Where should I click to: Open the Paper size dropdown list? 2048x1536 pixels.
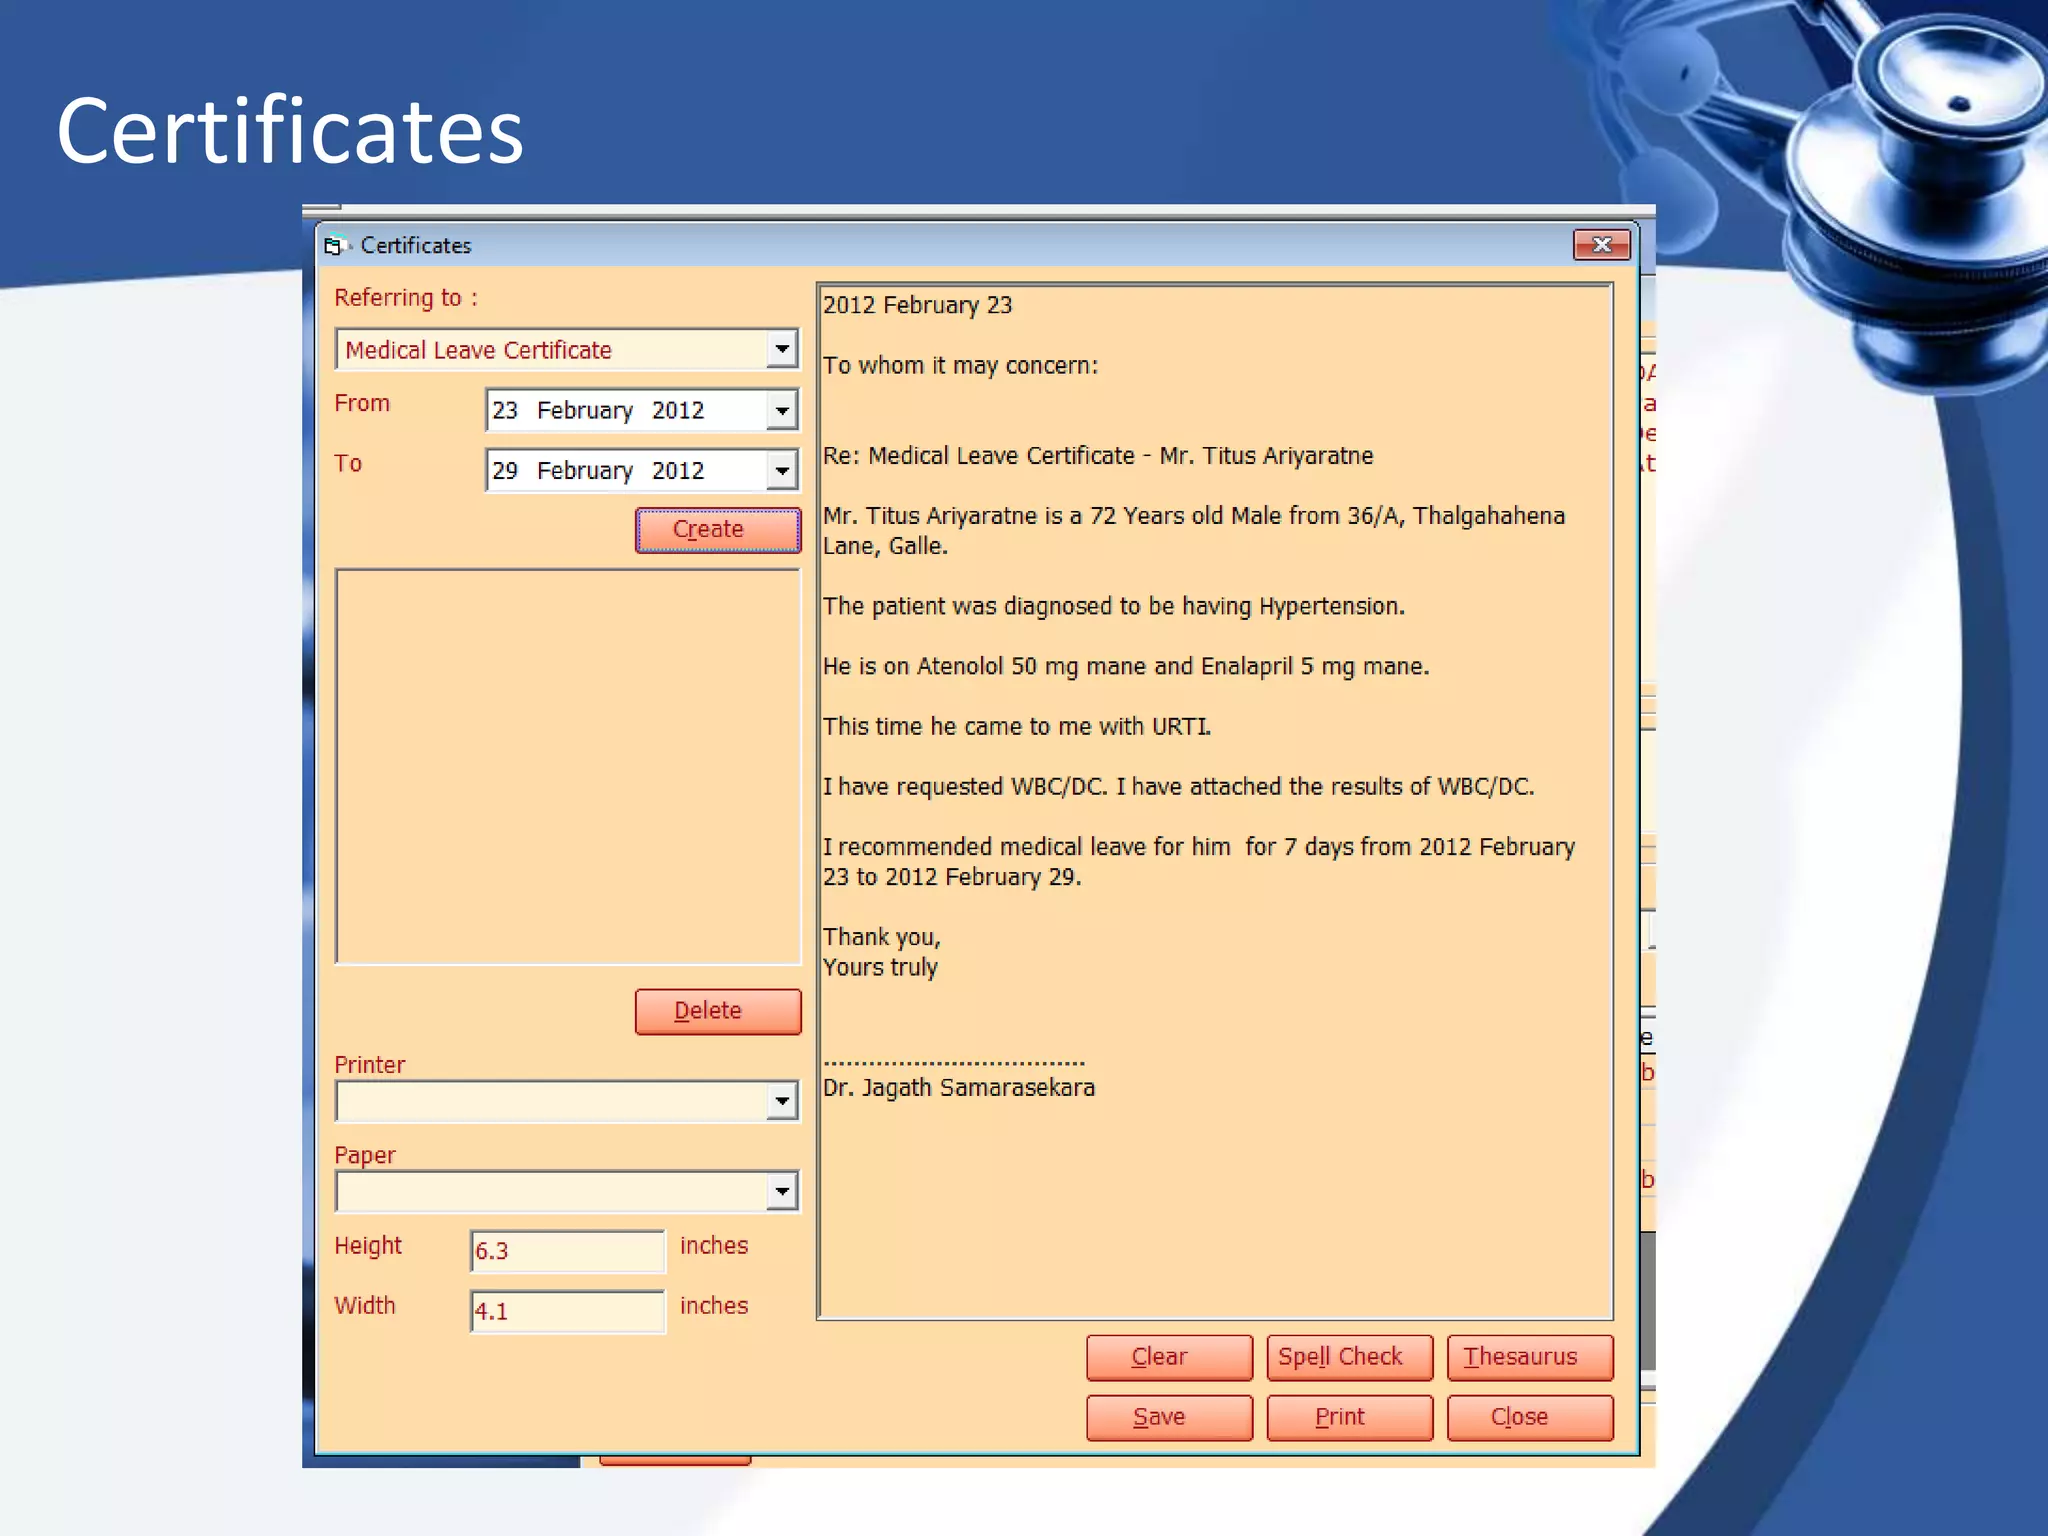782,1192
